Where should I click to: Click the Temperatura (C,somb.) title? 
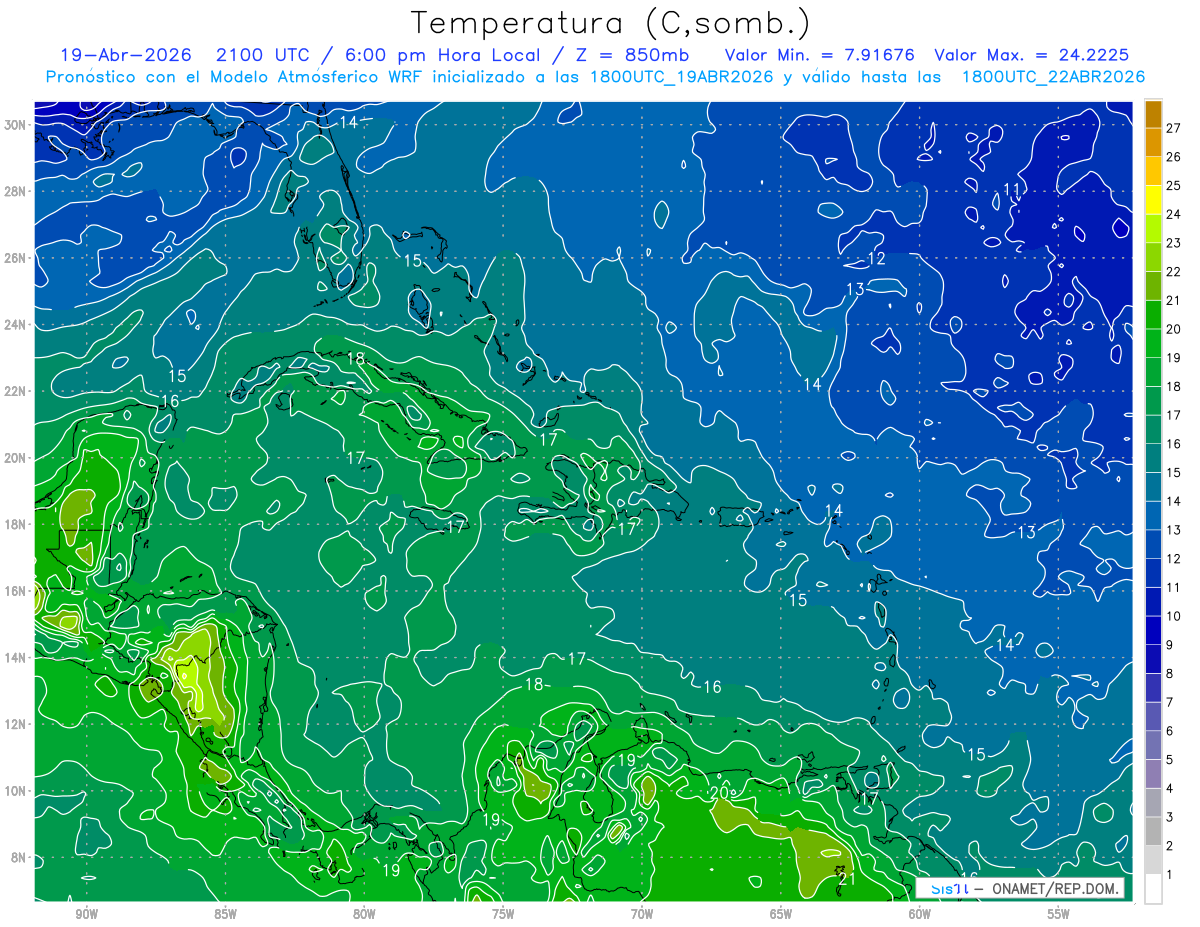(x=611, y=22)
